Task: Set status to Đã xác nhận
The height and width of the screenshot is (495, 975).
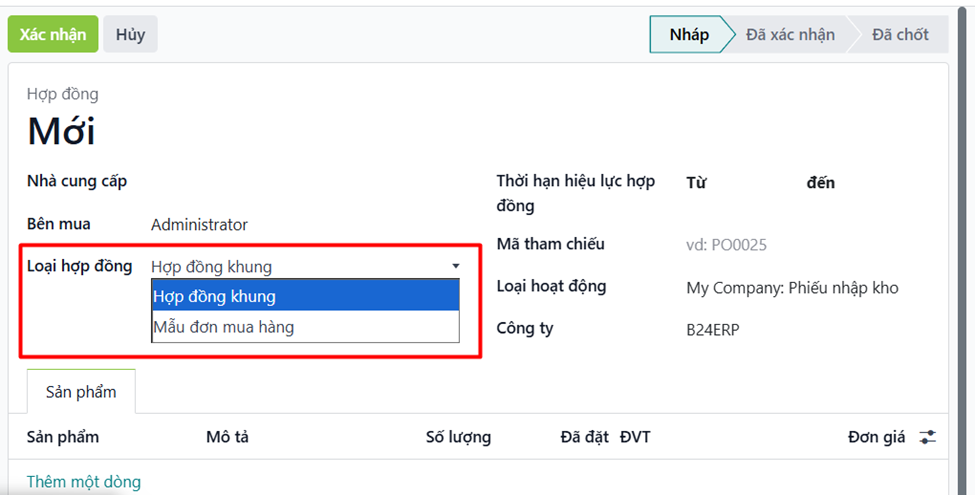Action: (x=790, y=34)
